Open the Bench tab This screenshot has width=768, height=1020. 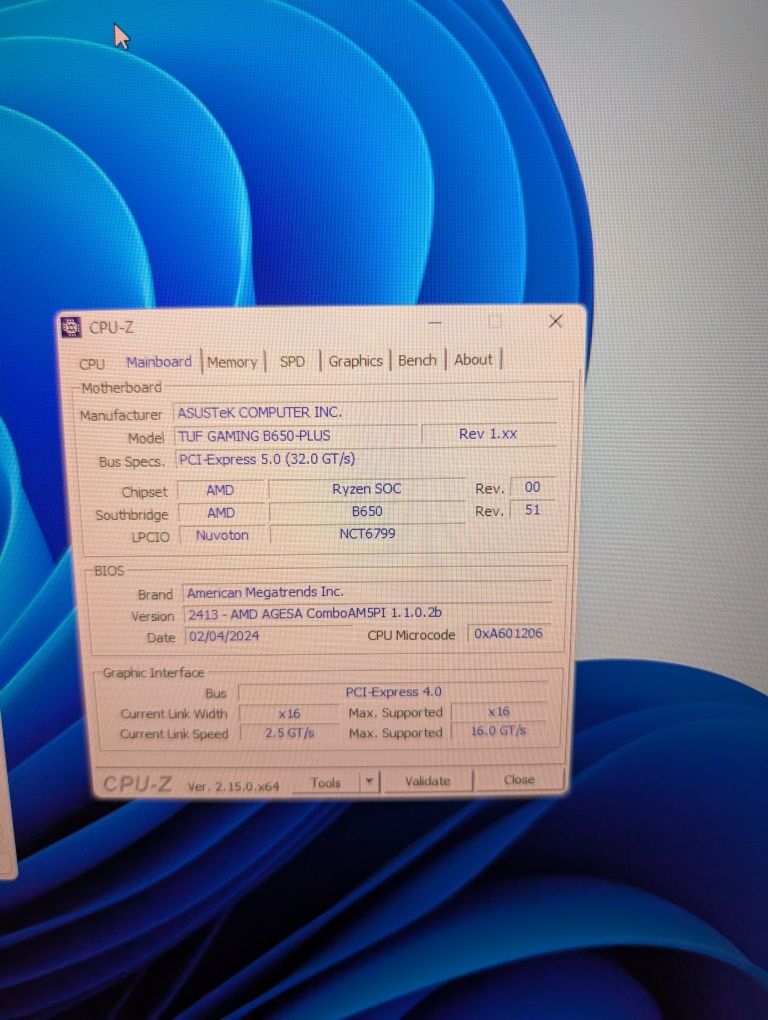pos(417,360)
